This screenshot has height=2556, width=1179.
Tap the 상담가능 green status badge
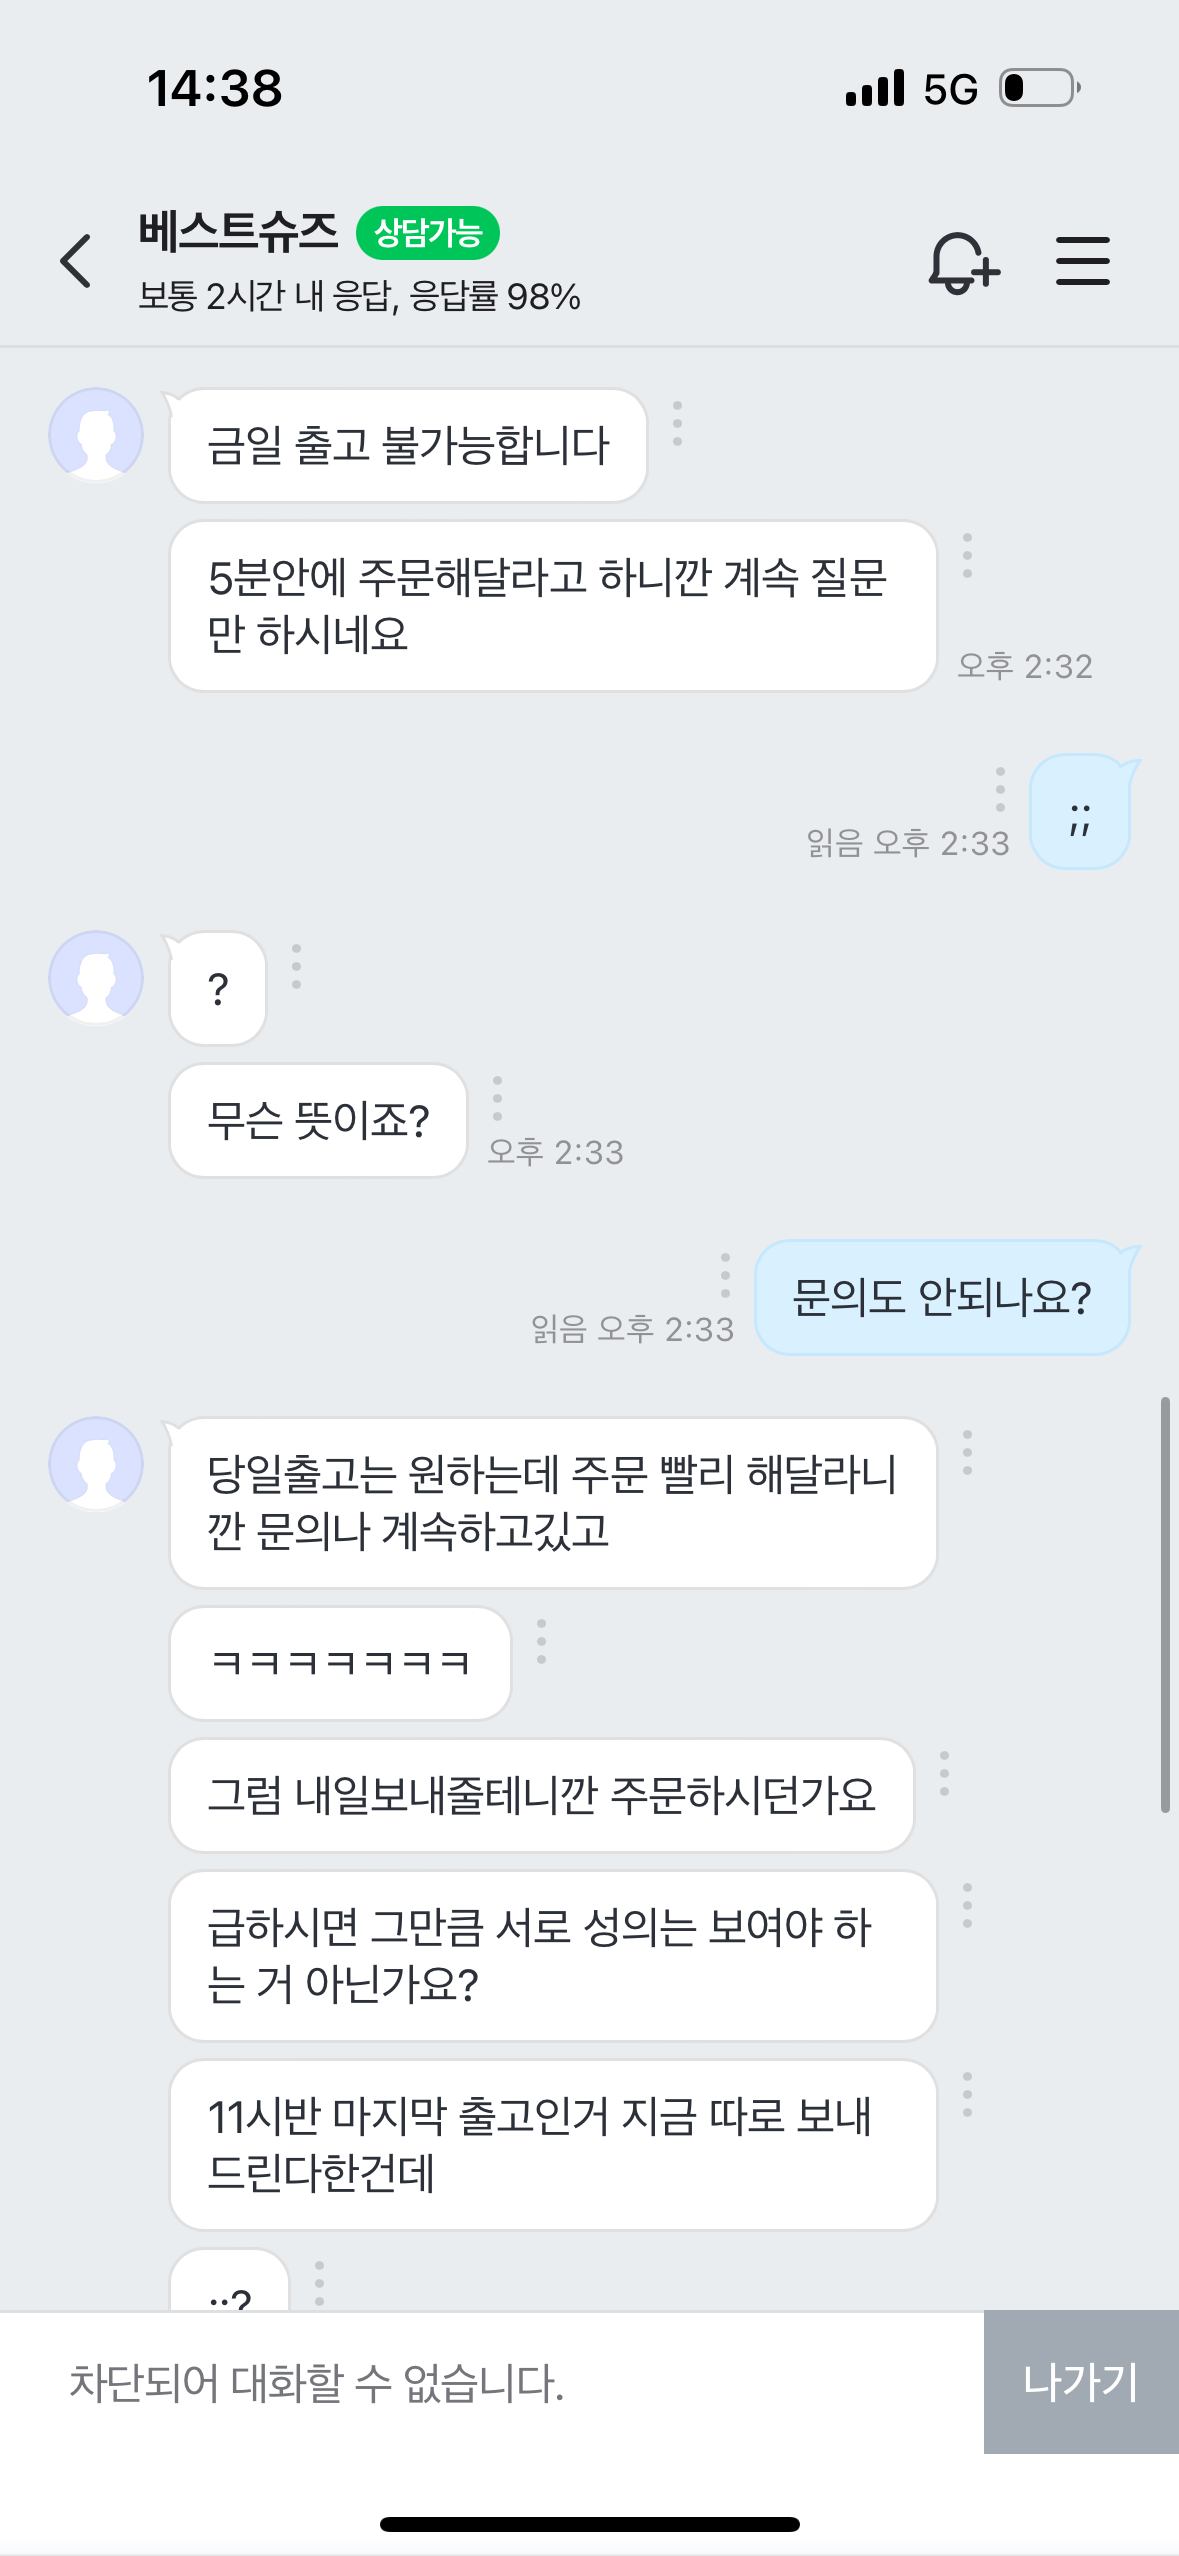pyautogui.click(x=428, y=233)
